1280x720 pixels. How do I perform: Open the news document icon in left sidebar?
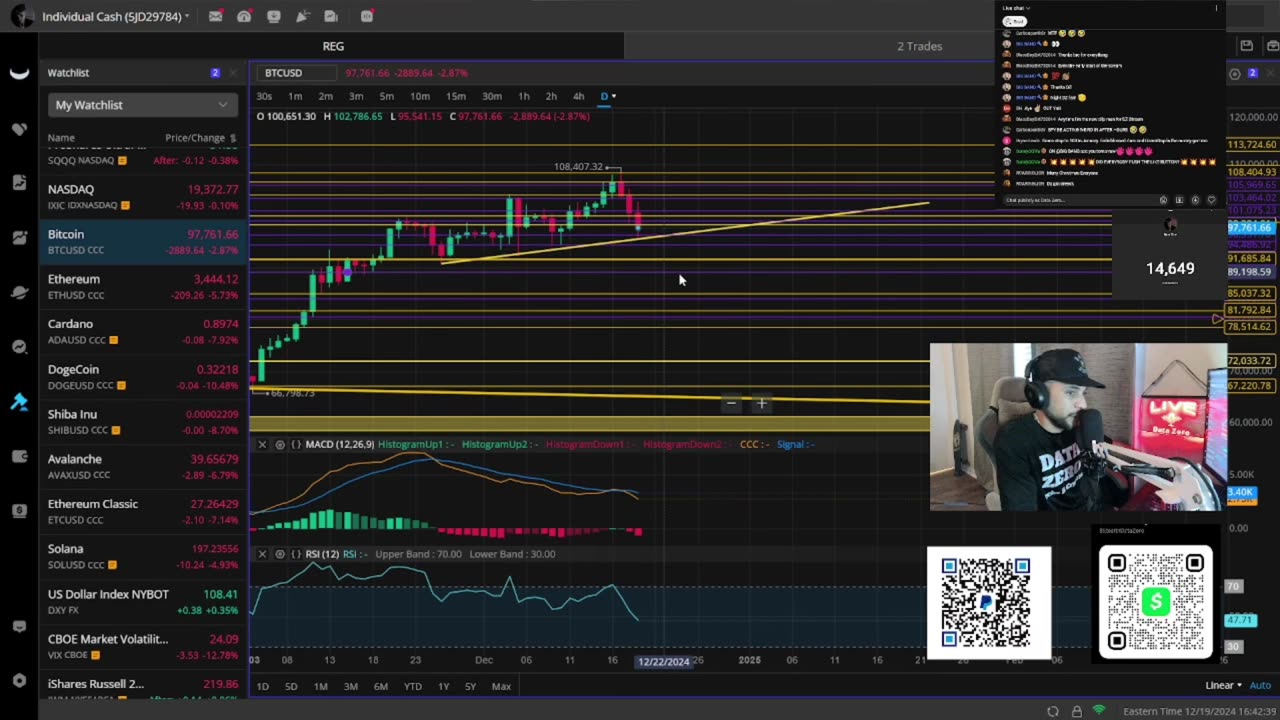pyautogui.click(x=19, y=183)
